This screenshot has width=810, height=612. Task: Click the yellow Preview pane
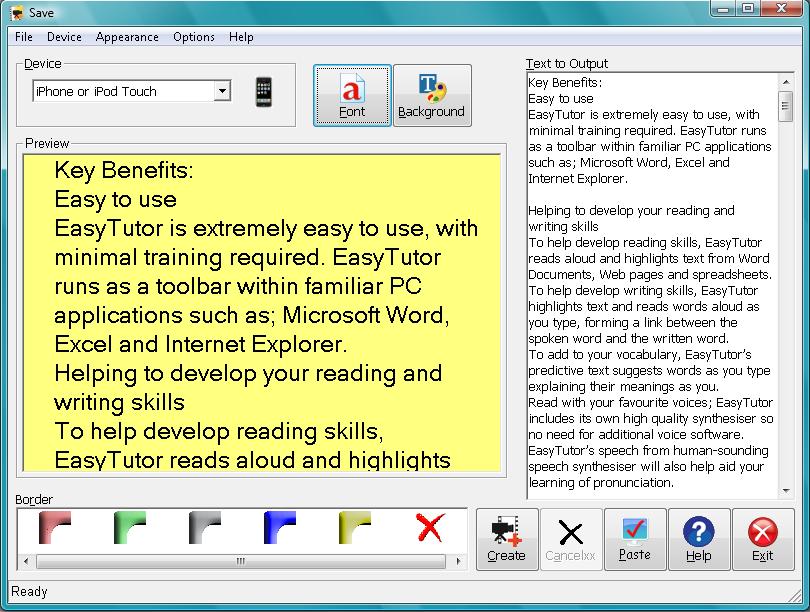coord(262,313)
